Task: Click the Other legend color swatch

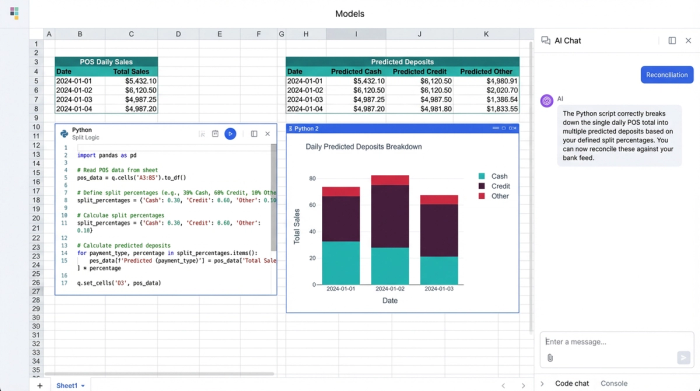Action: click(481, 196)
